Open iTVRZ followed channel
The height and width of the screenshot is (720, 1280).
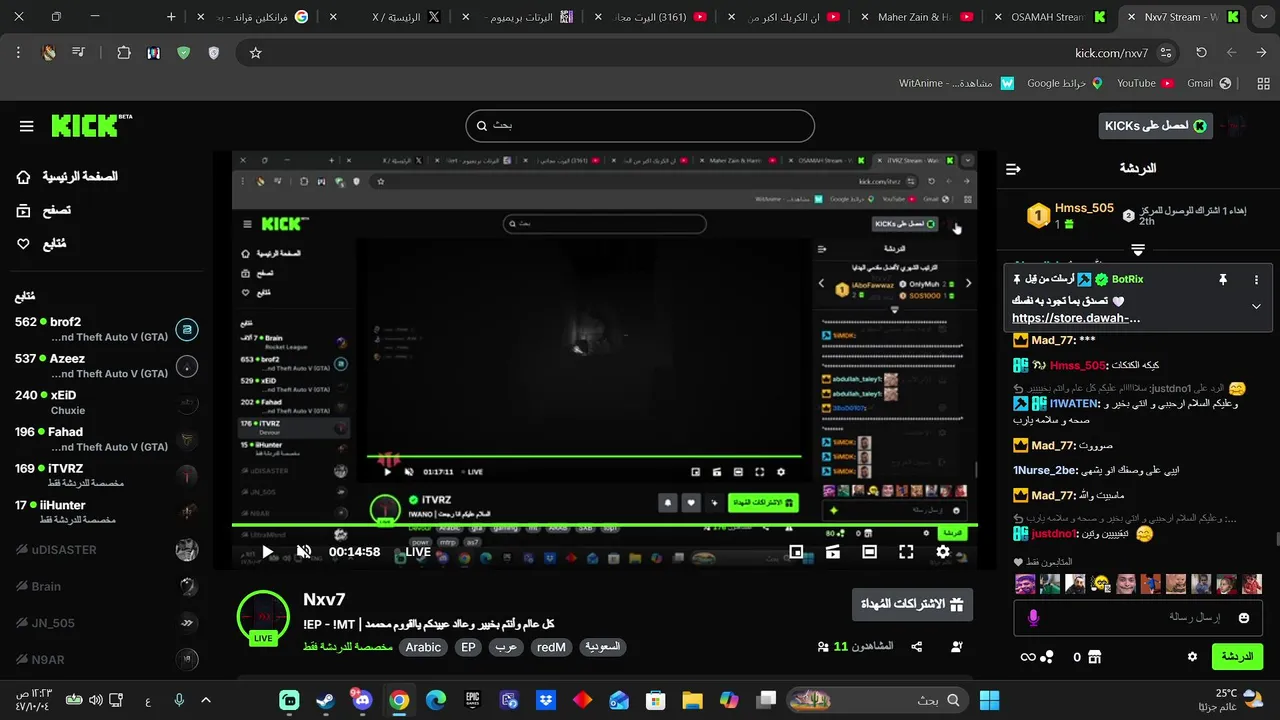pos(106,475)
